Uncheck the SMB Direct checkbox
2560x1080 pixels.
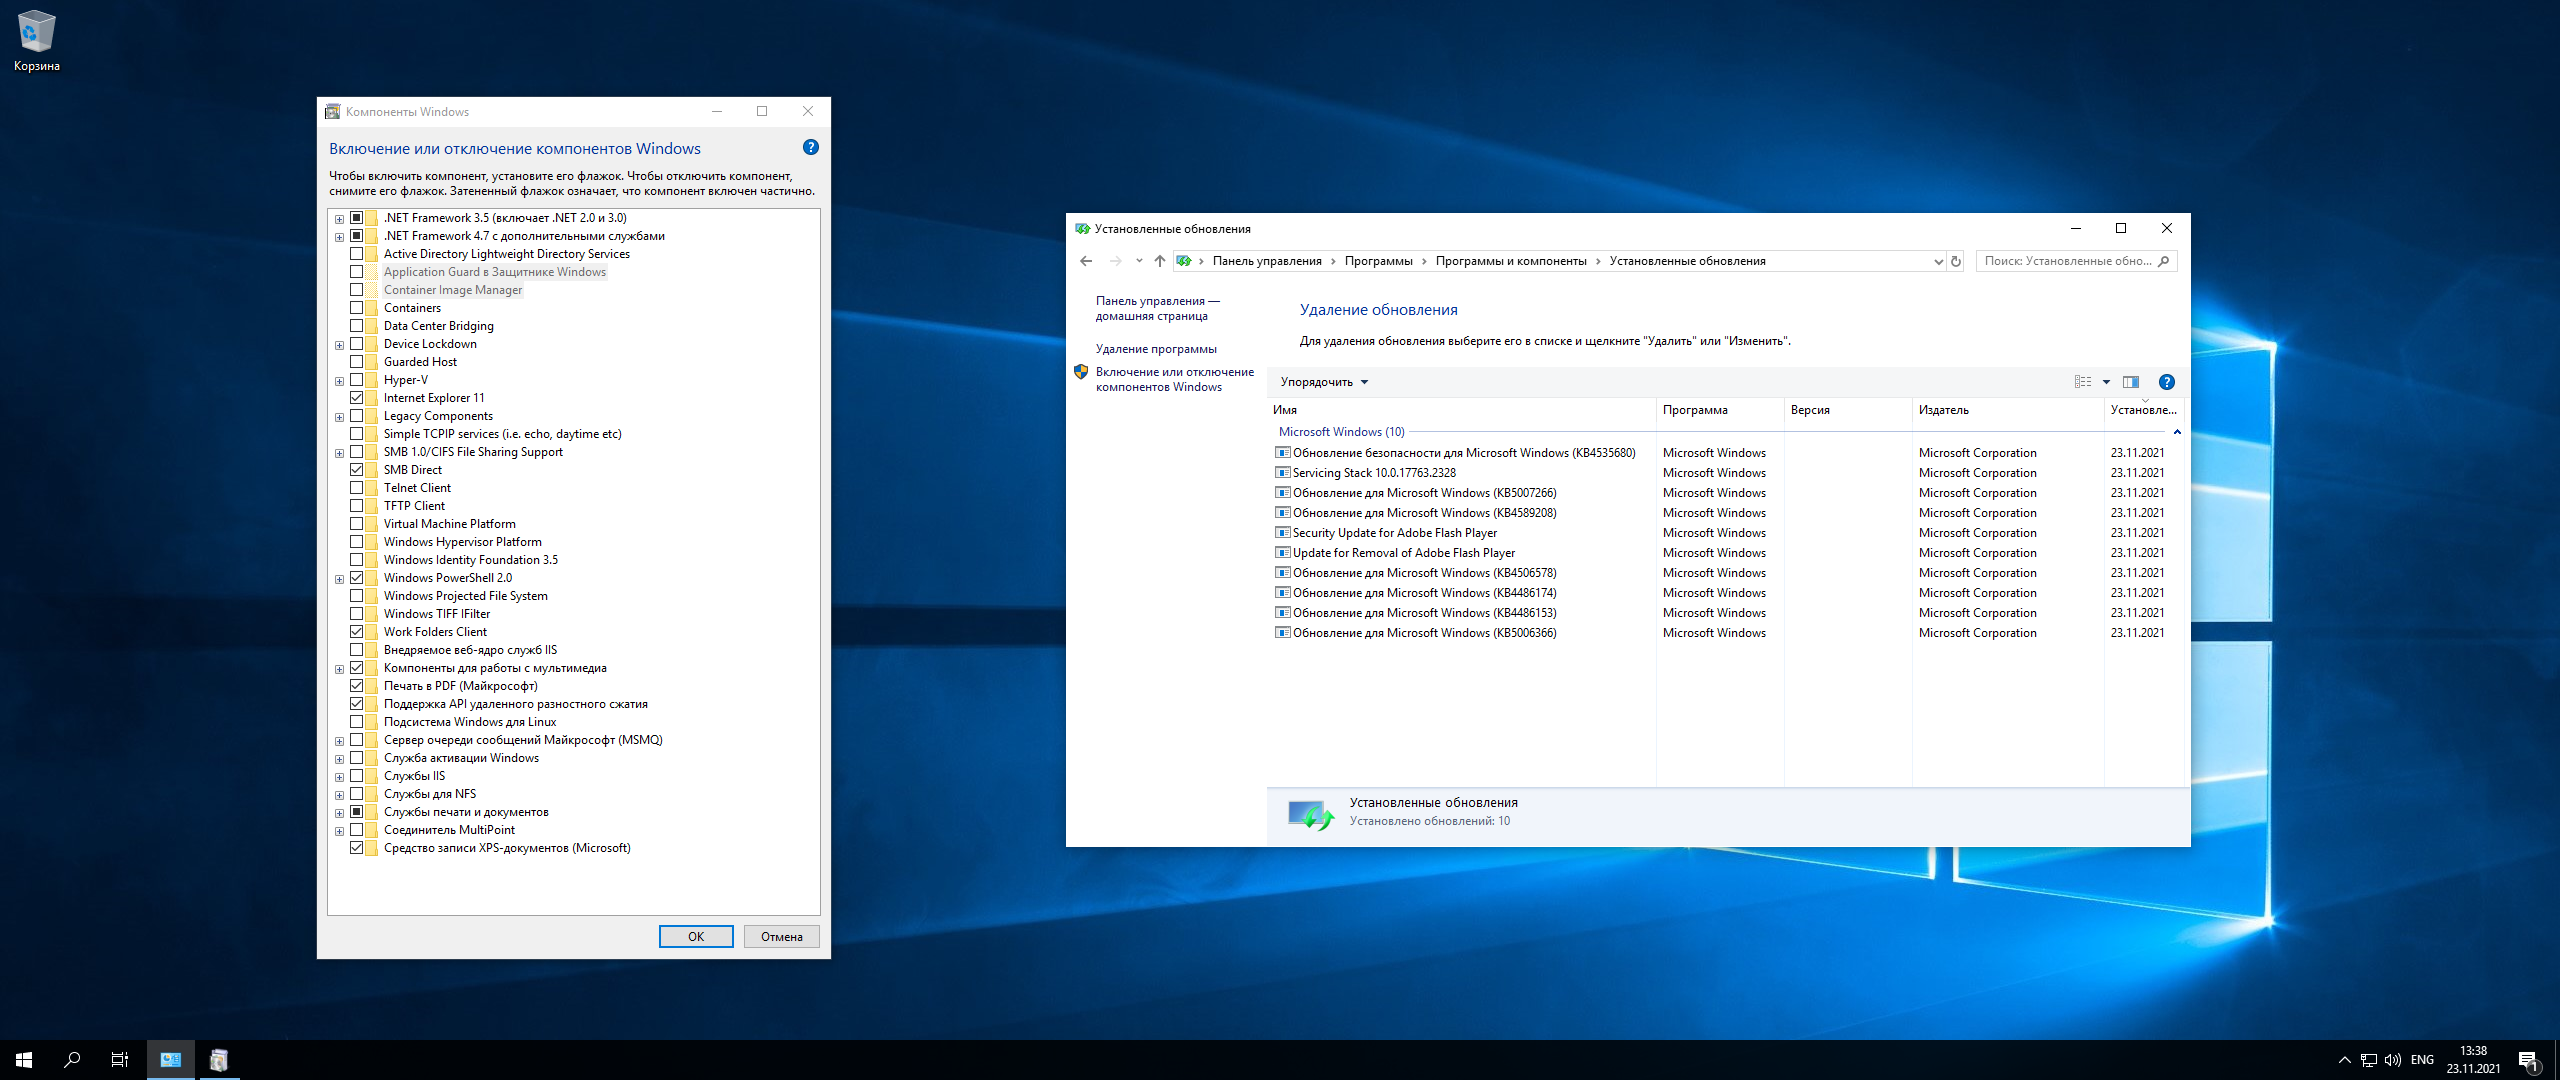coord(356,470)
